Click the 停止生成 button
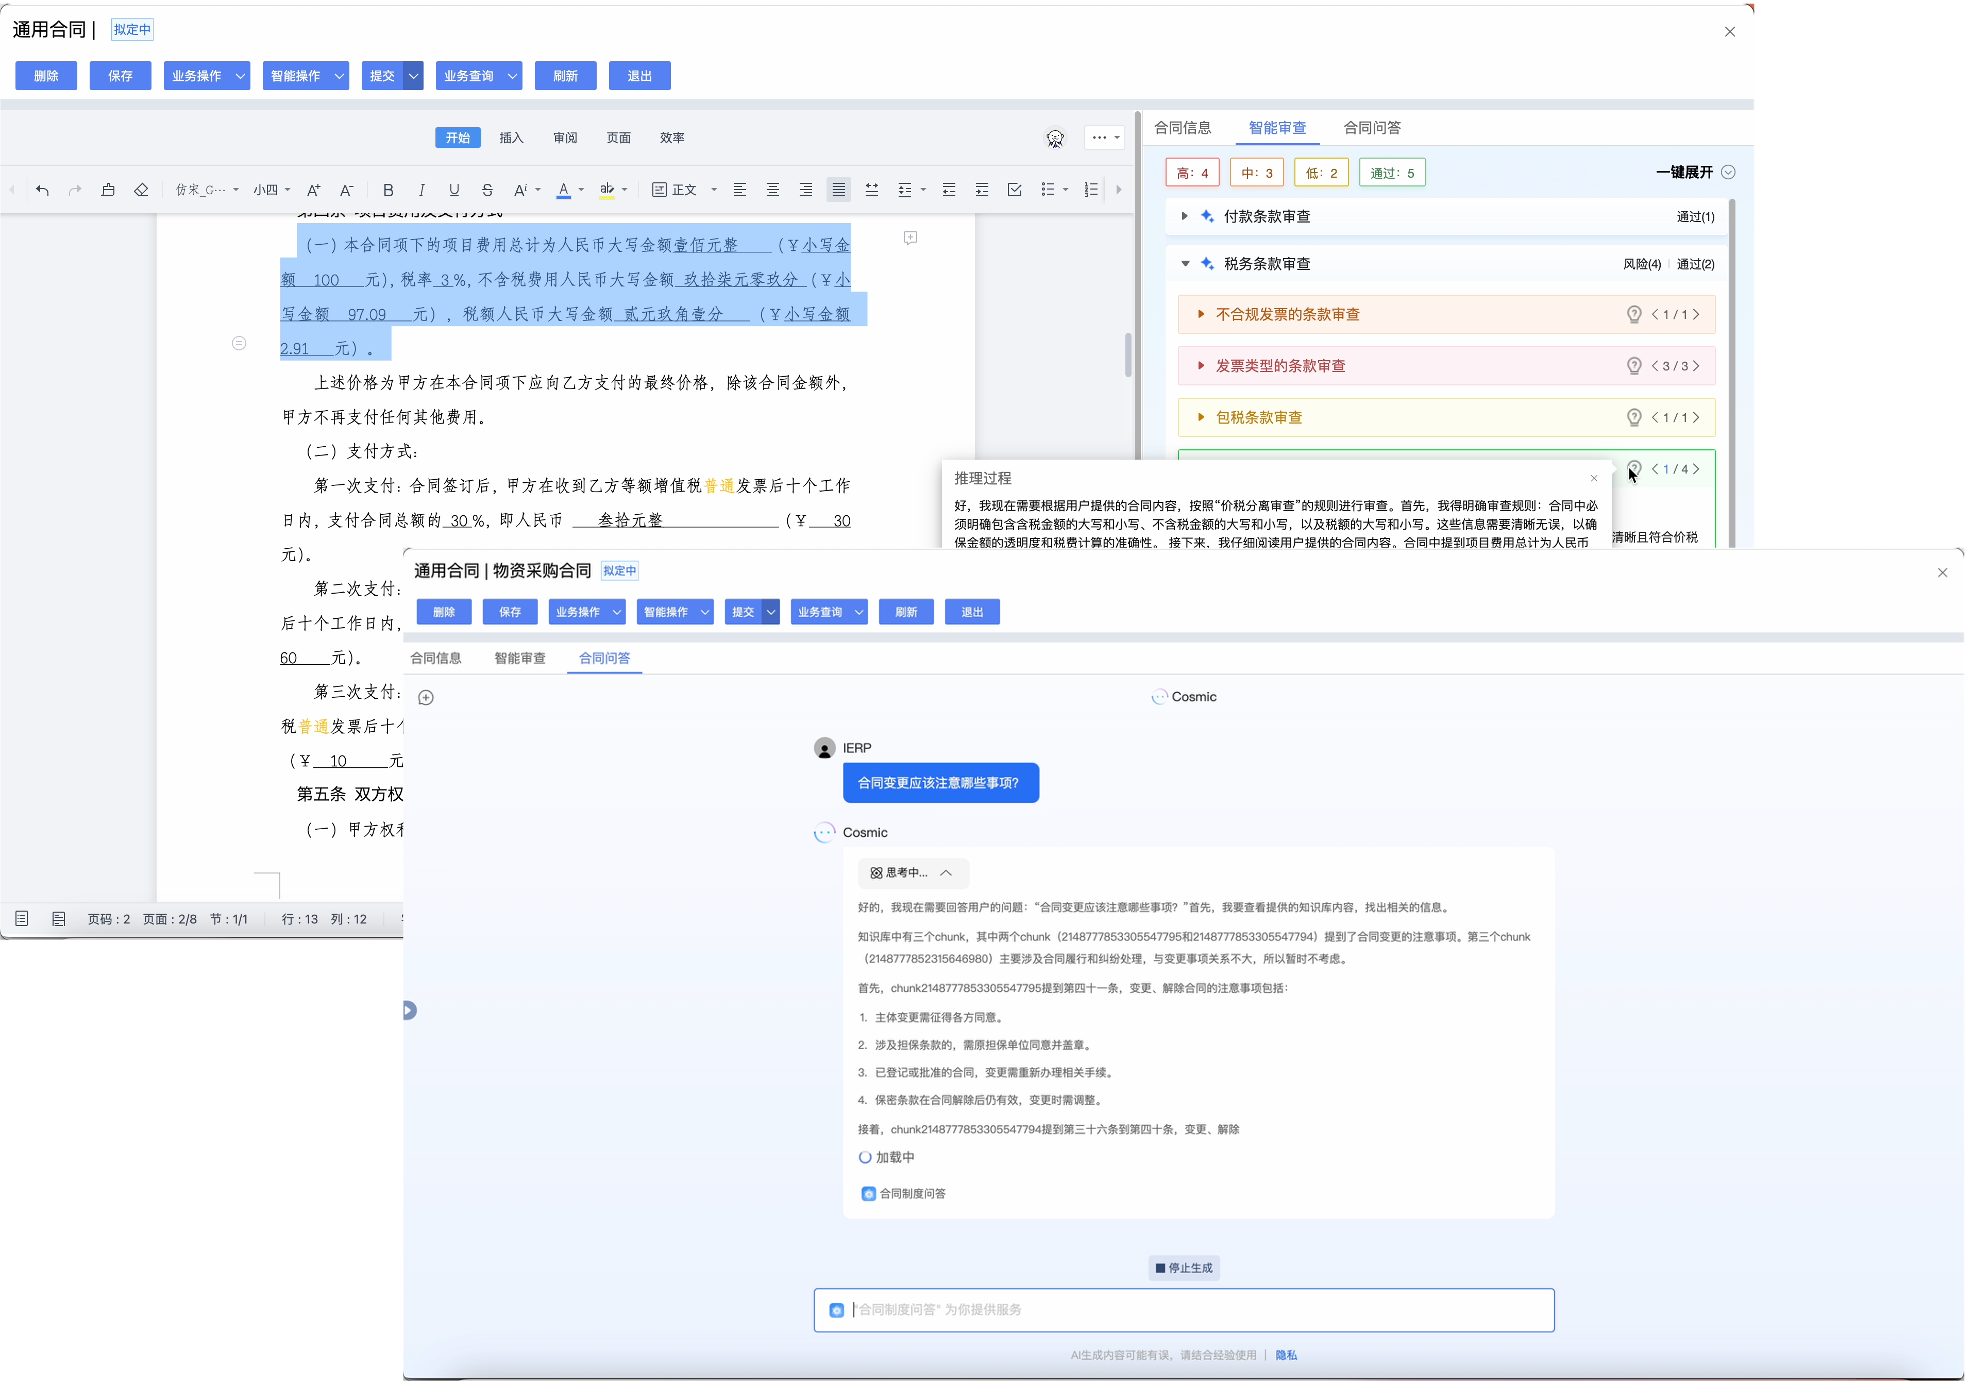The width and height of the screenshot is (1966, 1384). point(1184,1268)
